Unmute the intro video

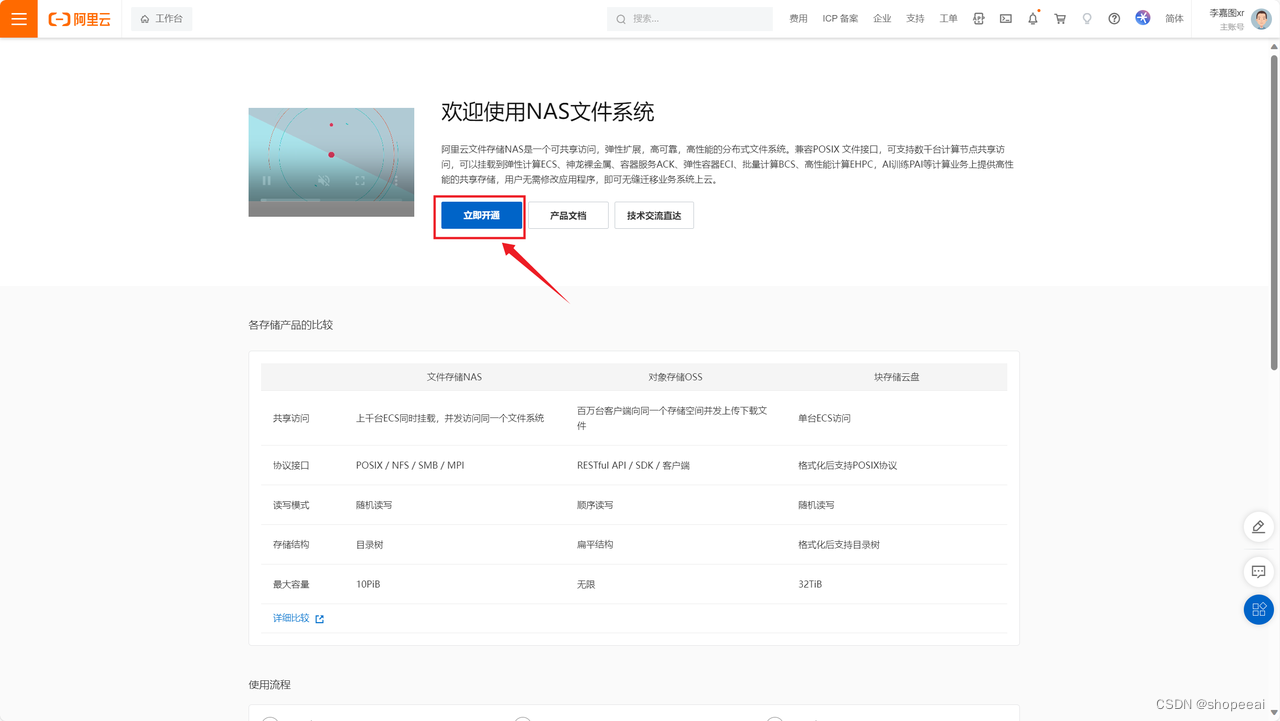(323, 181)
